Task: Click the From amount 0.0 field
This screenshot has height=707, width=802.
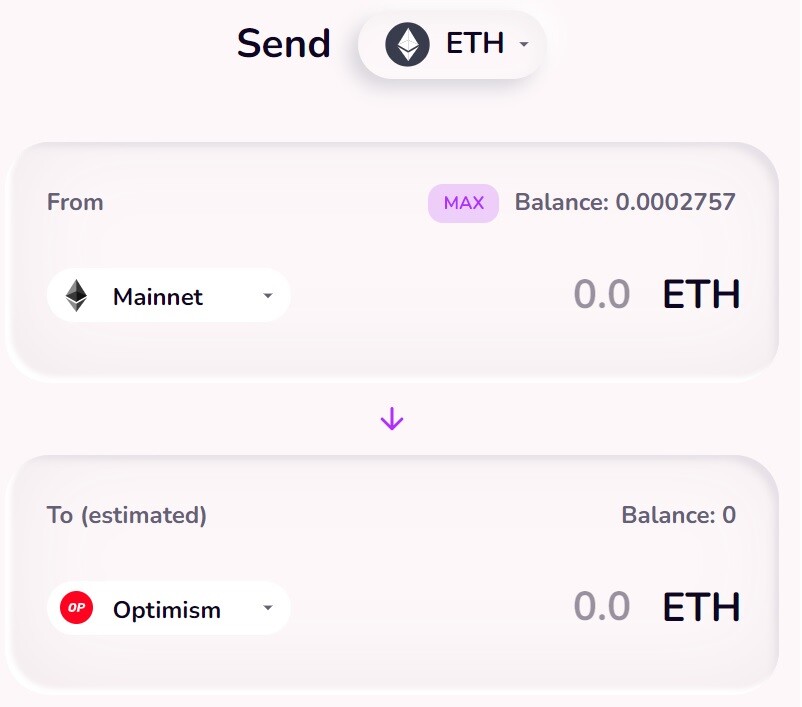Action: point(602,295)
